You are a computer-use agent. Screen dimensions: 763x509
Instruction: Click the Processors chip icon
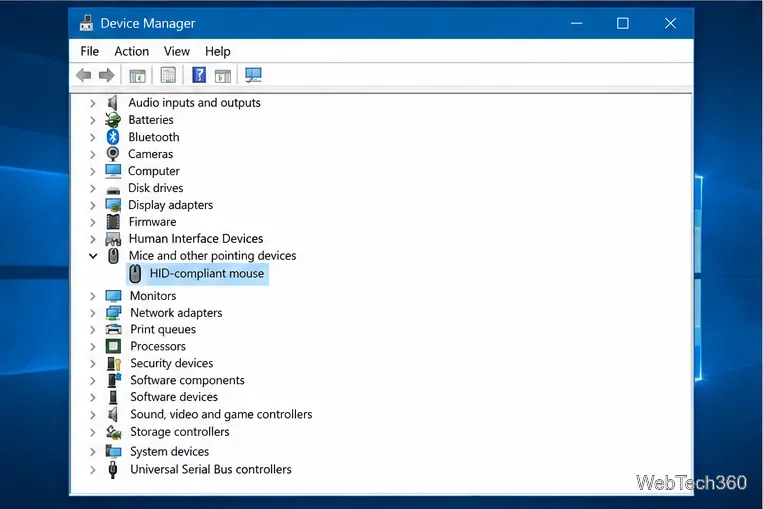point(113,346)
